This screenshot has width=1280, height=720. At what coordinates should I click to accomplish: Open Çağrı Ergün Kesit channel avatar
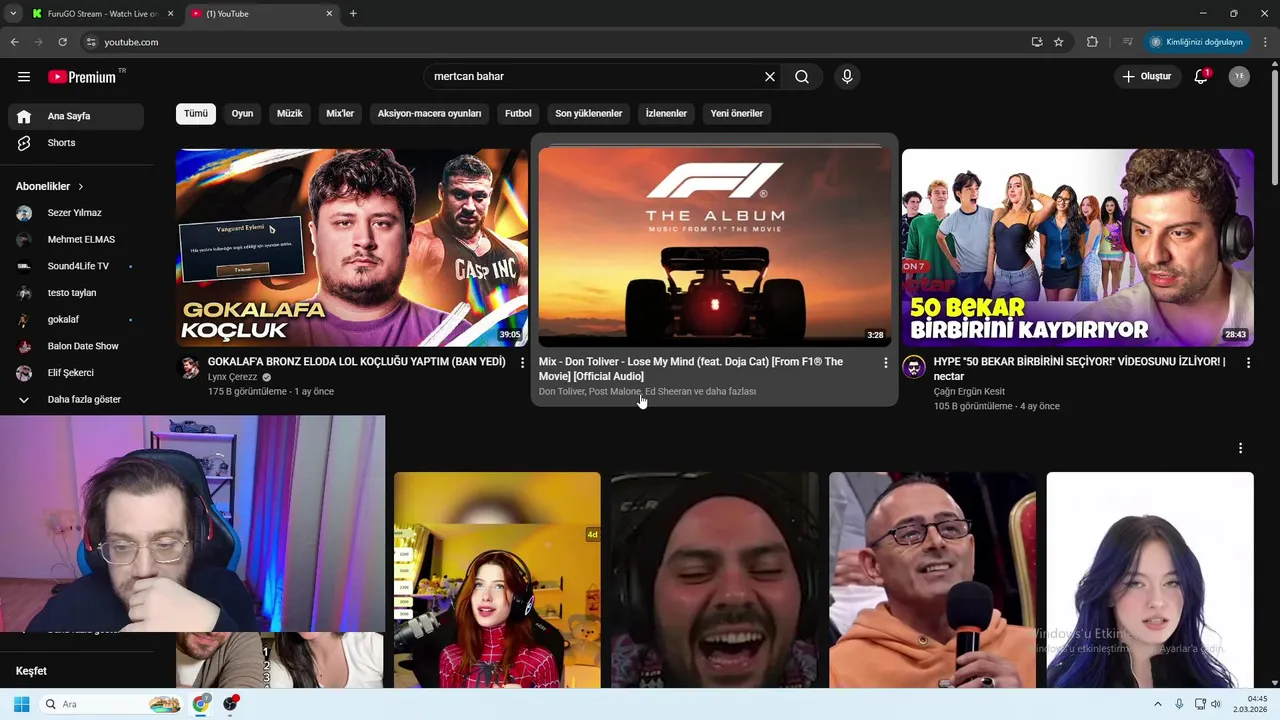point(914,367)
